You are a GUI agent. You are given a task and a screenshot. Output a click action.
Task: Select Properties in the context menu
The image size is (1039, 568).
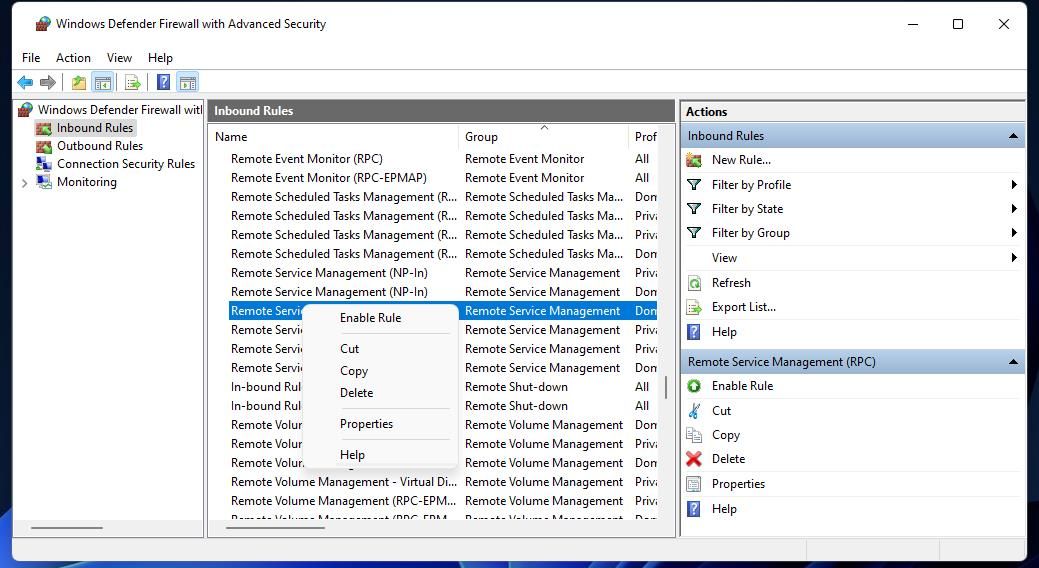366,424
